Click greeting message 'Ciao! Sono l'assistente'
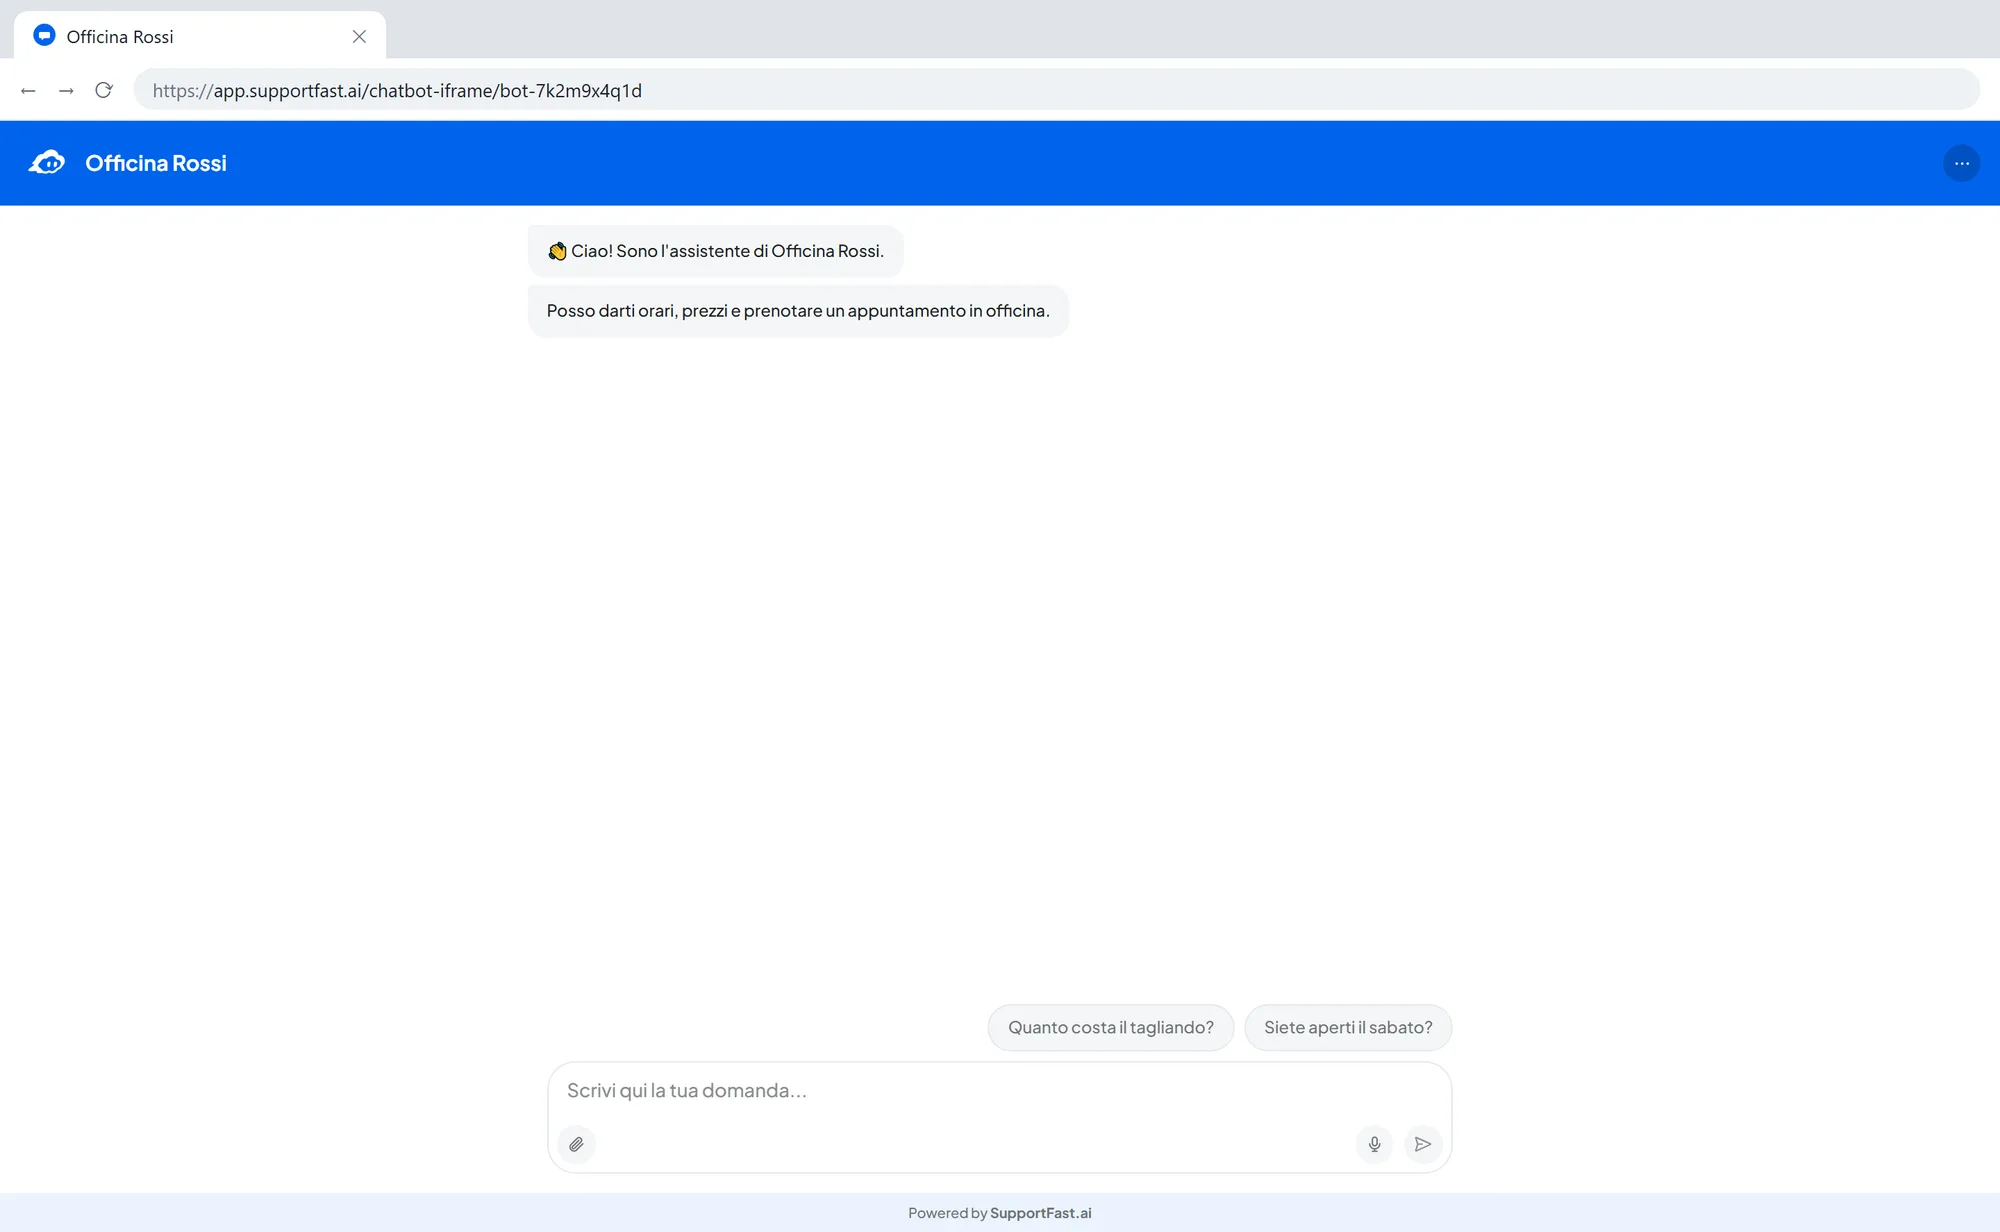Image resolution: width=2000 pixels, height=1232 pixels. (715, 251)
